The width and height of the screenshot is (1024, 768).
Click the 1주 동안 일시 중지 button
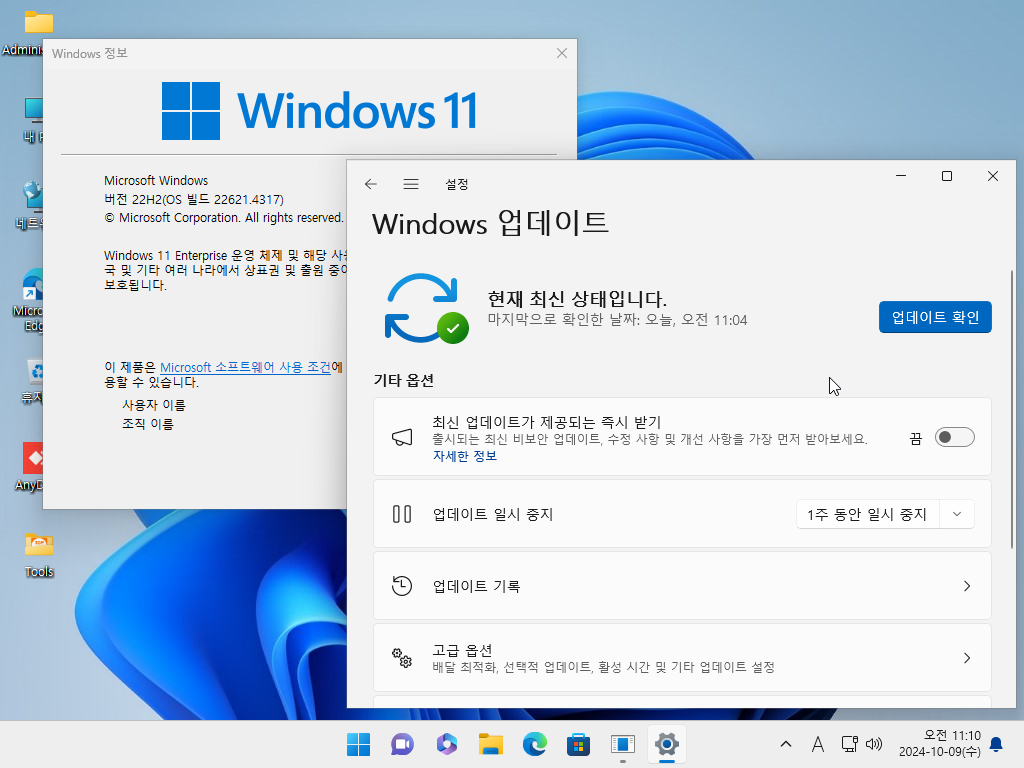[x=867, y=514]
